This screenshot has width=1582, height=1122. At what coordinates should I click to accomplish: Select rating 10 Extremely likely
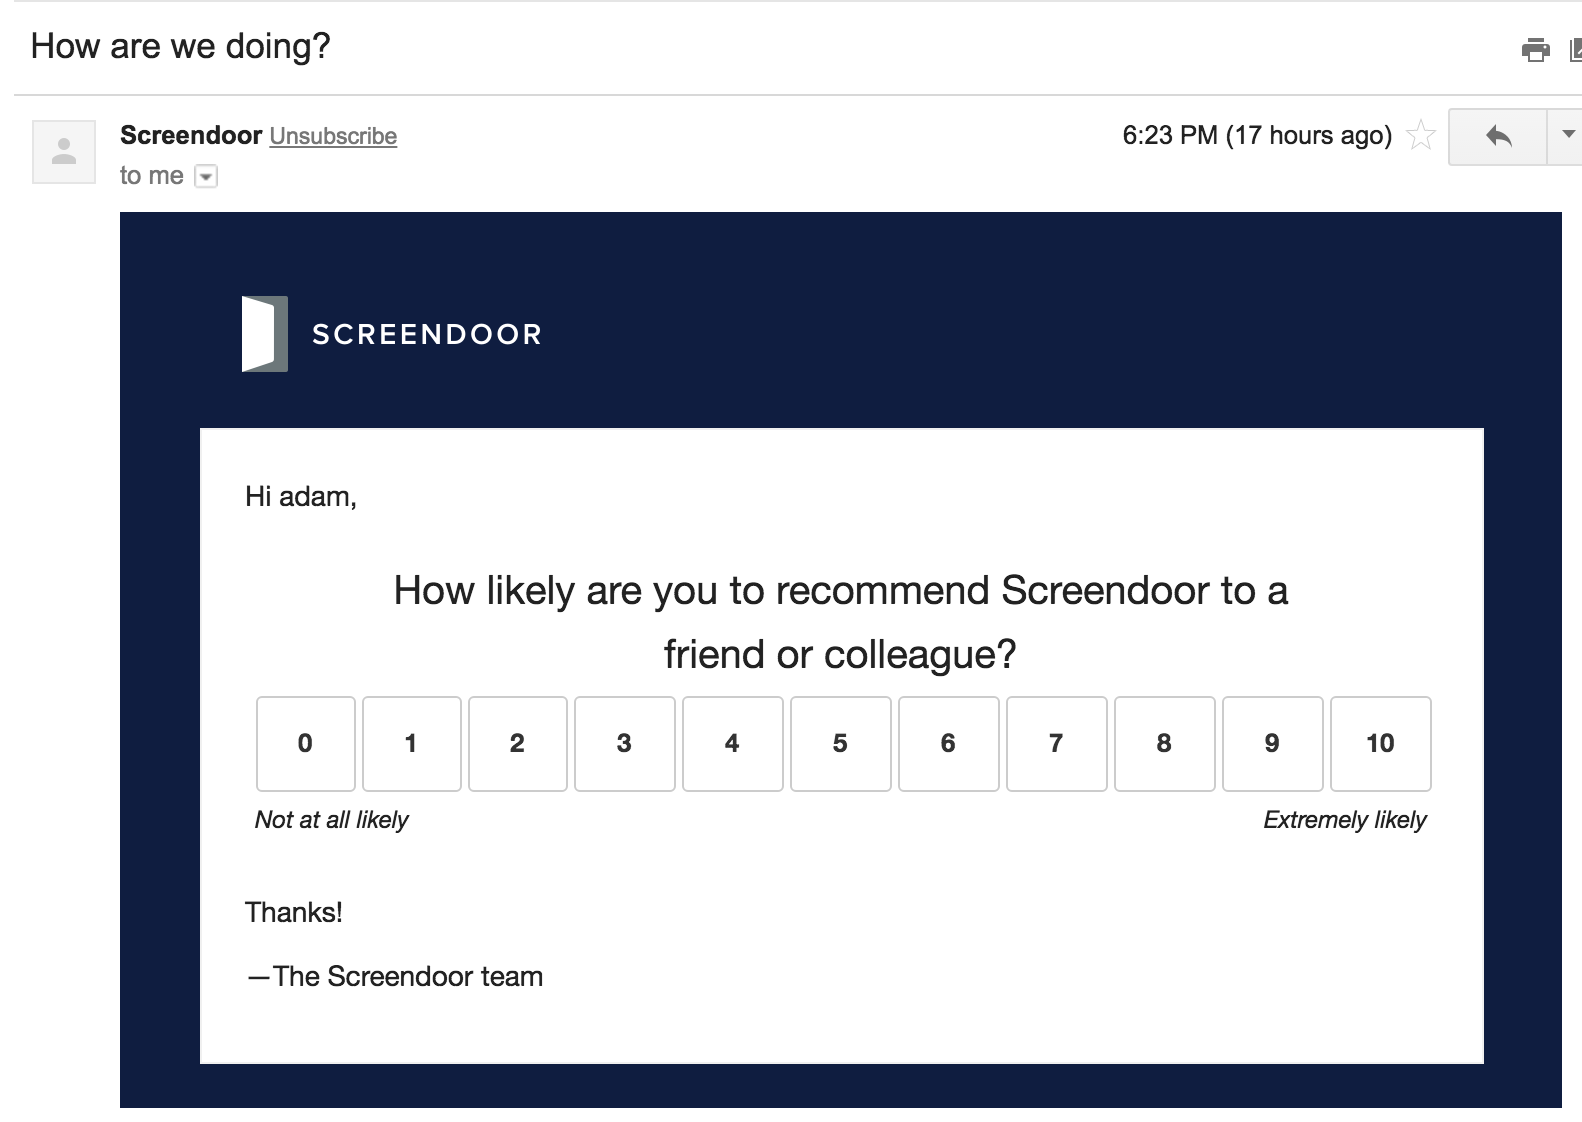pyautogui.click(x=1381, y=744)
